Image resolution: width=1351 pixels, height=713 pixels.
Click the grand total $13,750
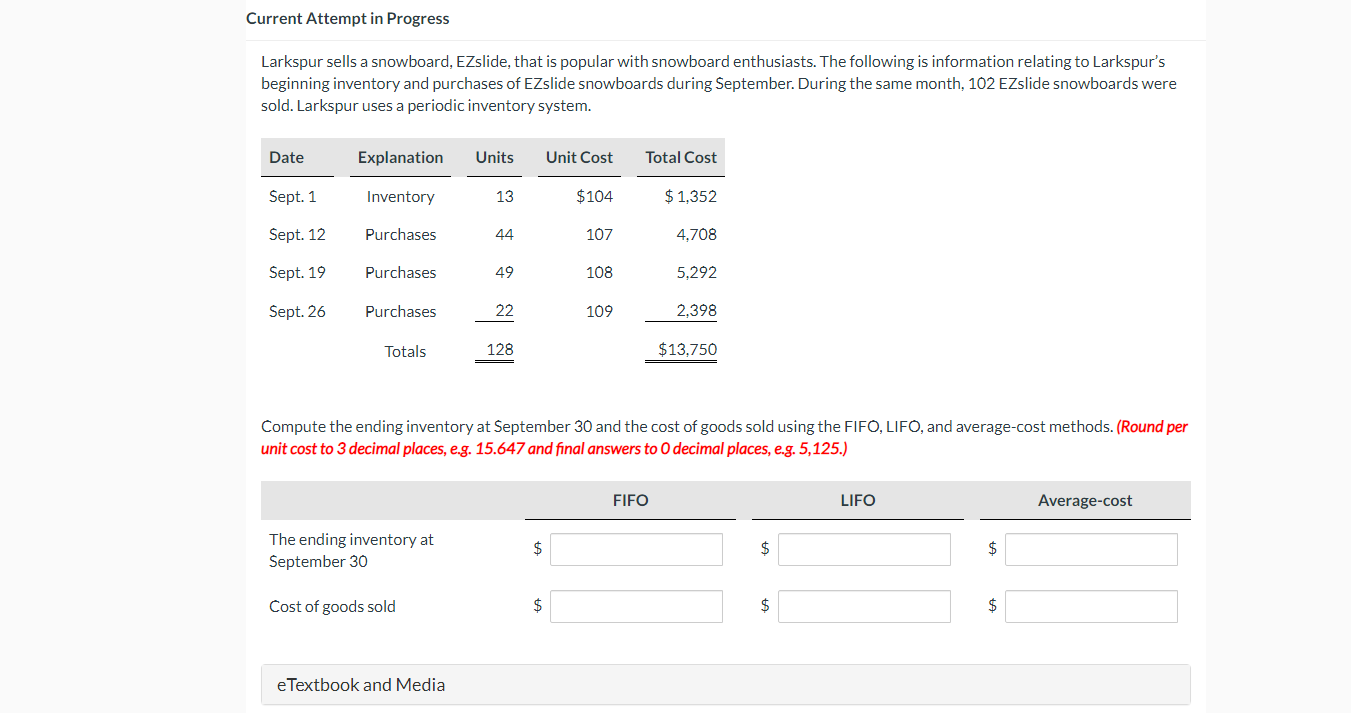(x=687, y=350)
